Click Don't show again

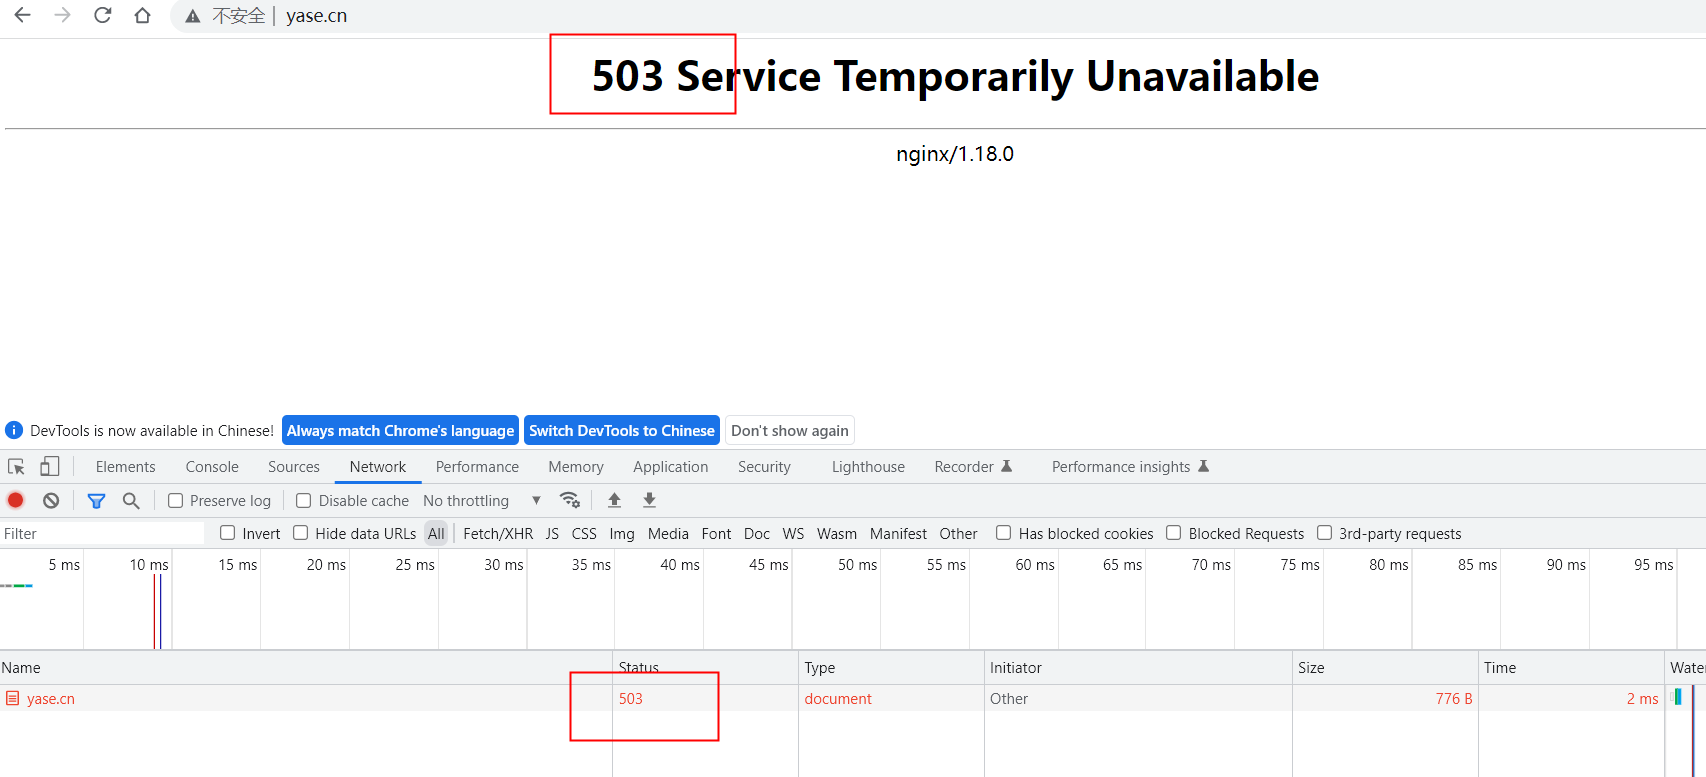point(790,431)
